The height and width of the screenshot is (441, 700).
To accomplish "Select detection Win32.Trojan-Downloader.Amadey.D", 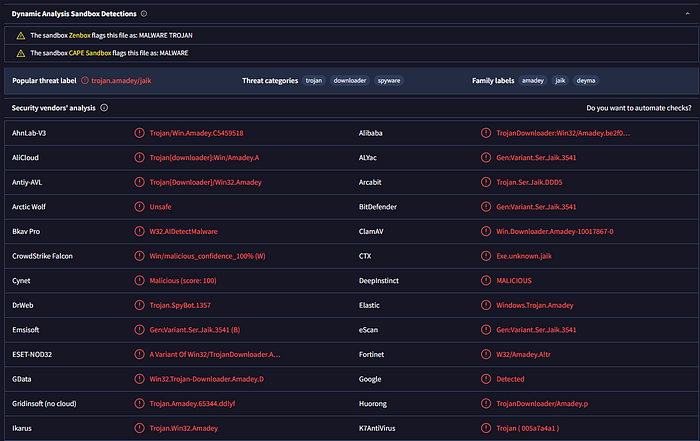I will (207, 379).
